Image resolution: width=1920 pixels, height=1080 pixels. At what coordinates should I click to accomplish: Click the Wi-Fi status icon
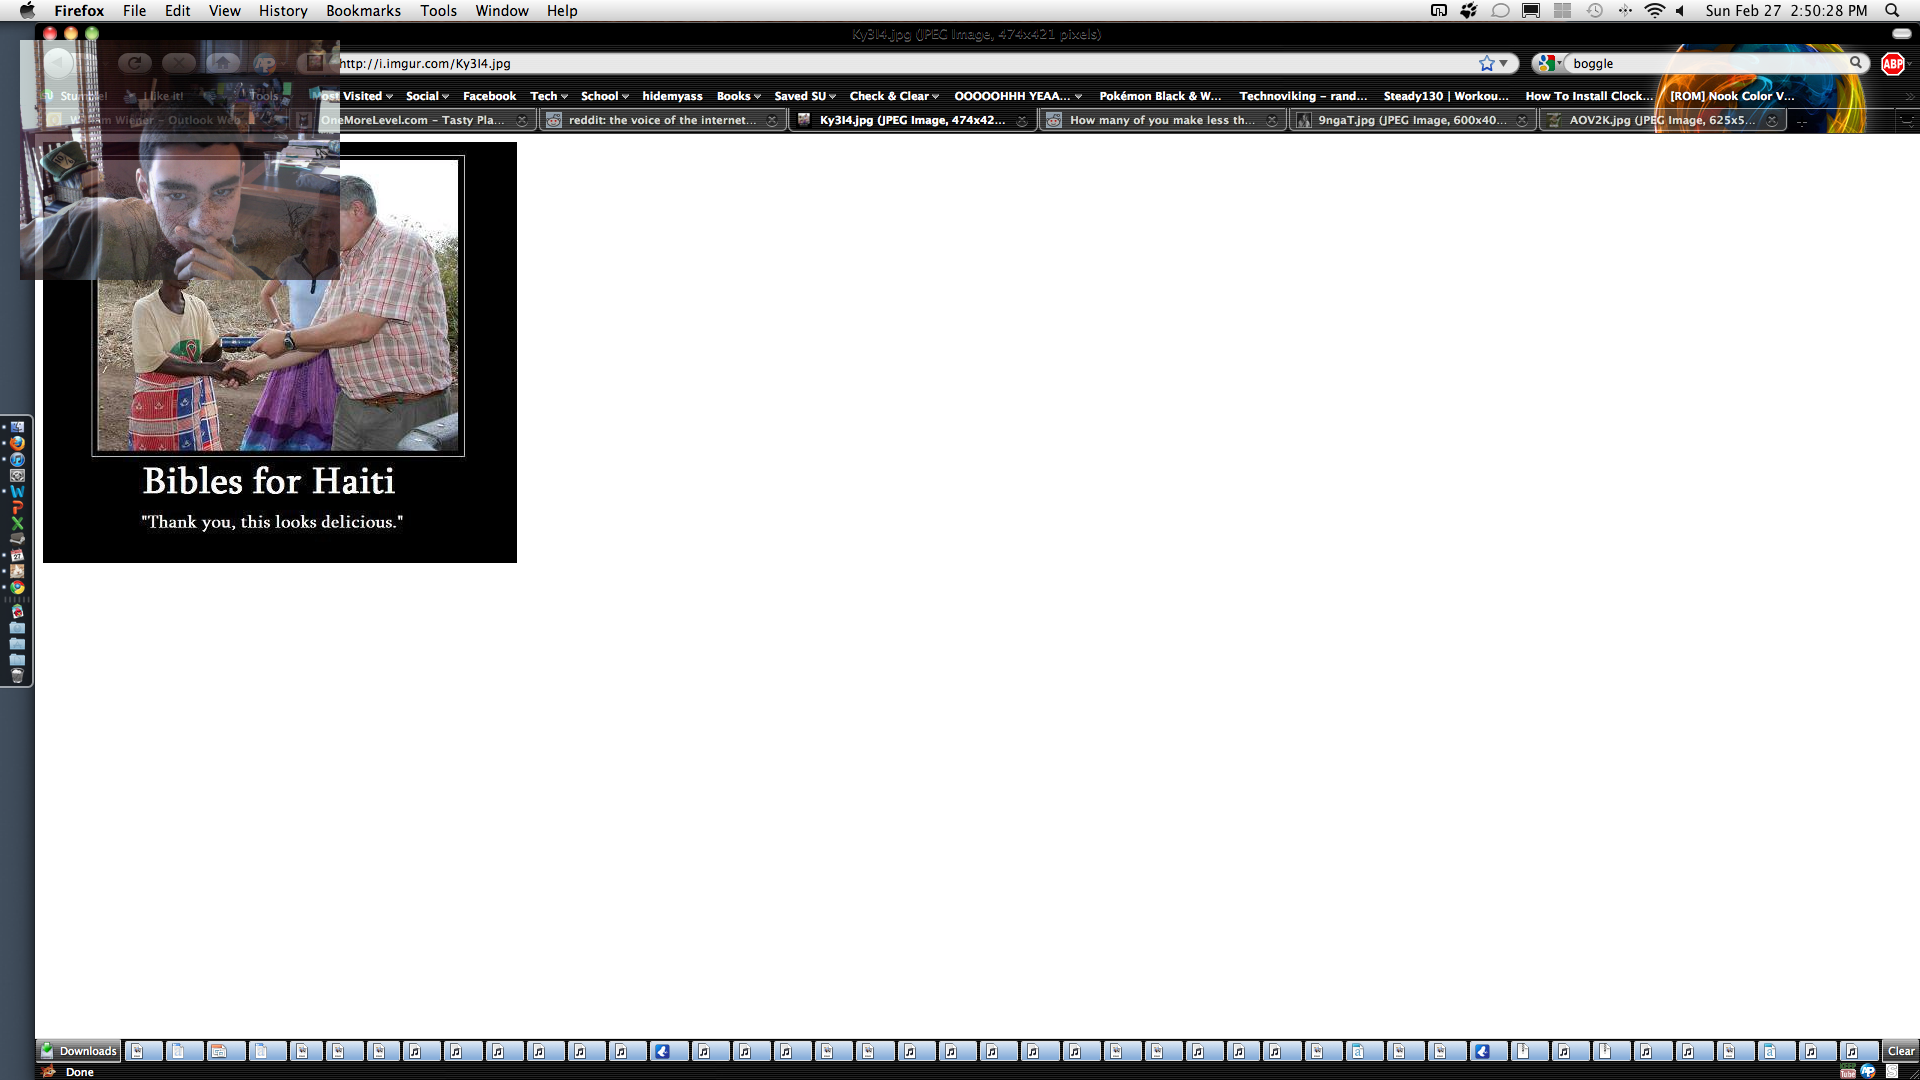[1654, 11]
